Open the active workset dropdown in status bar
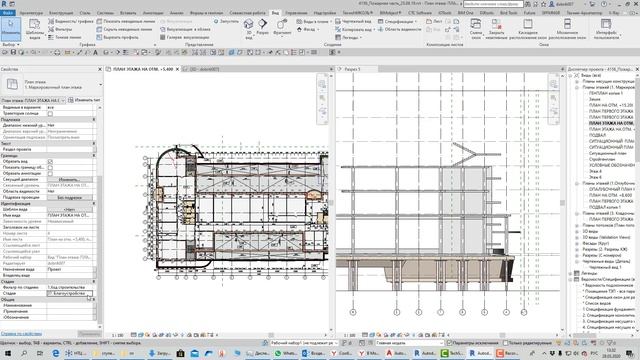Viewport: 640px width, 360px height. point(304,343)
